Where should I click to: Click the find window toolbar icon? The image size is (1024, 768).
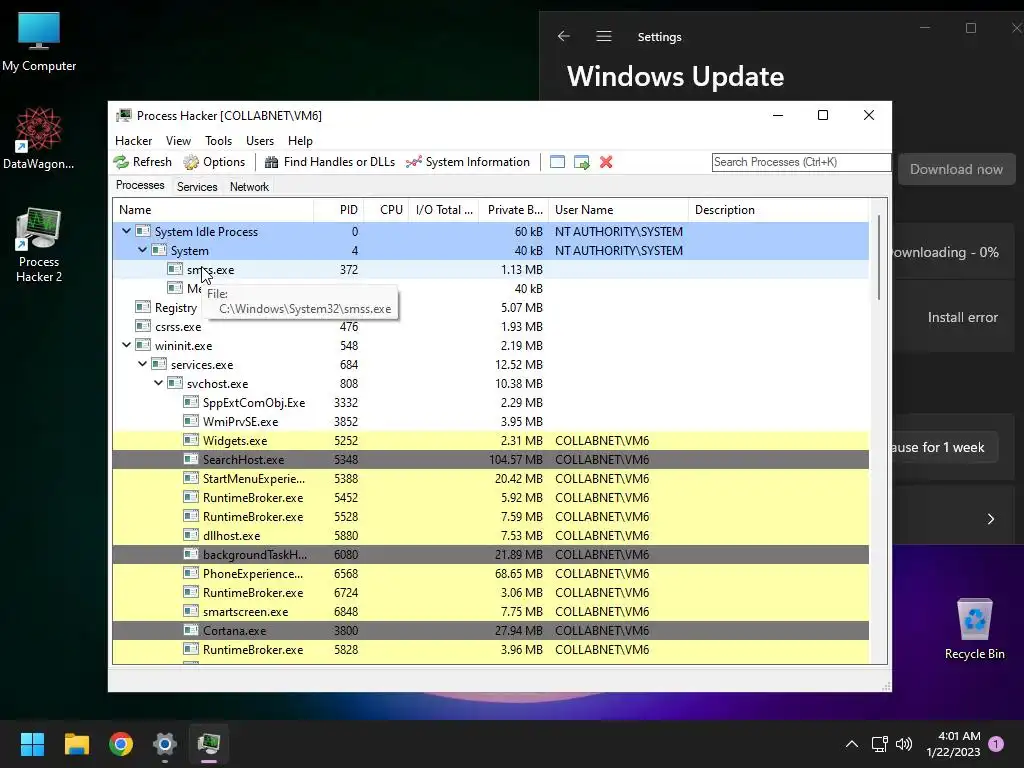pyautogui.click(x=557, y=162)
